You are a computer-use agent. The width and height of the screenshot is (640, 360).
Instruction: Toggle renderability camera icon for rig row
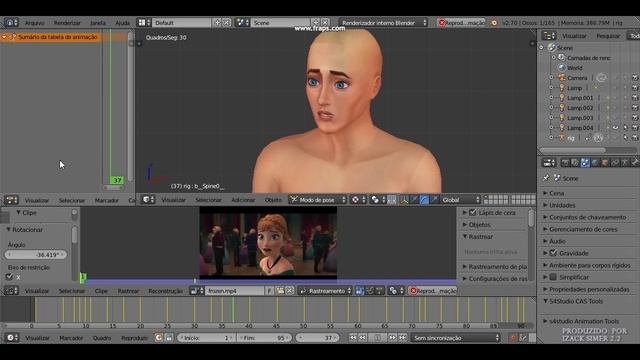click(635, 138)
